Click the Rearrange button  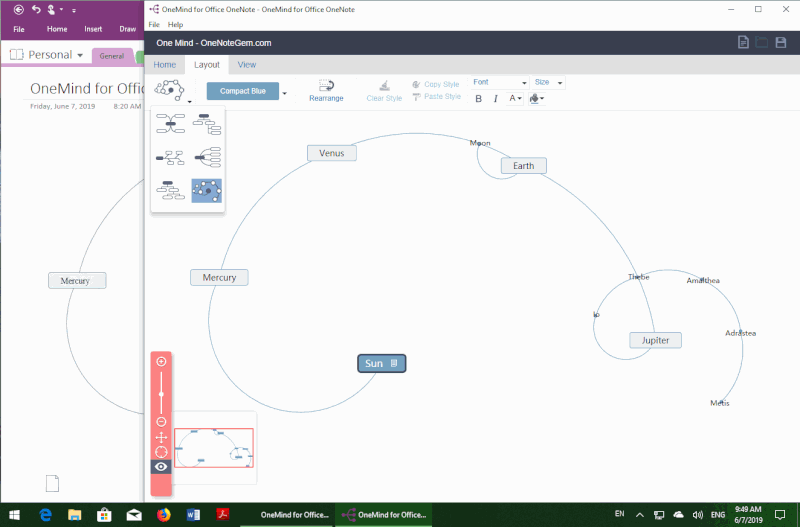point(326,91)
